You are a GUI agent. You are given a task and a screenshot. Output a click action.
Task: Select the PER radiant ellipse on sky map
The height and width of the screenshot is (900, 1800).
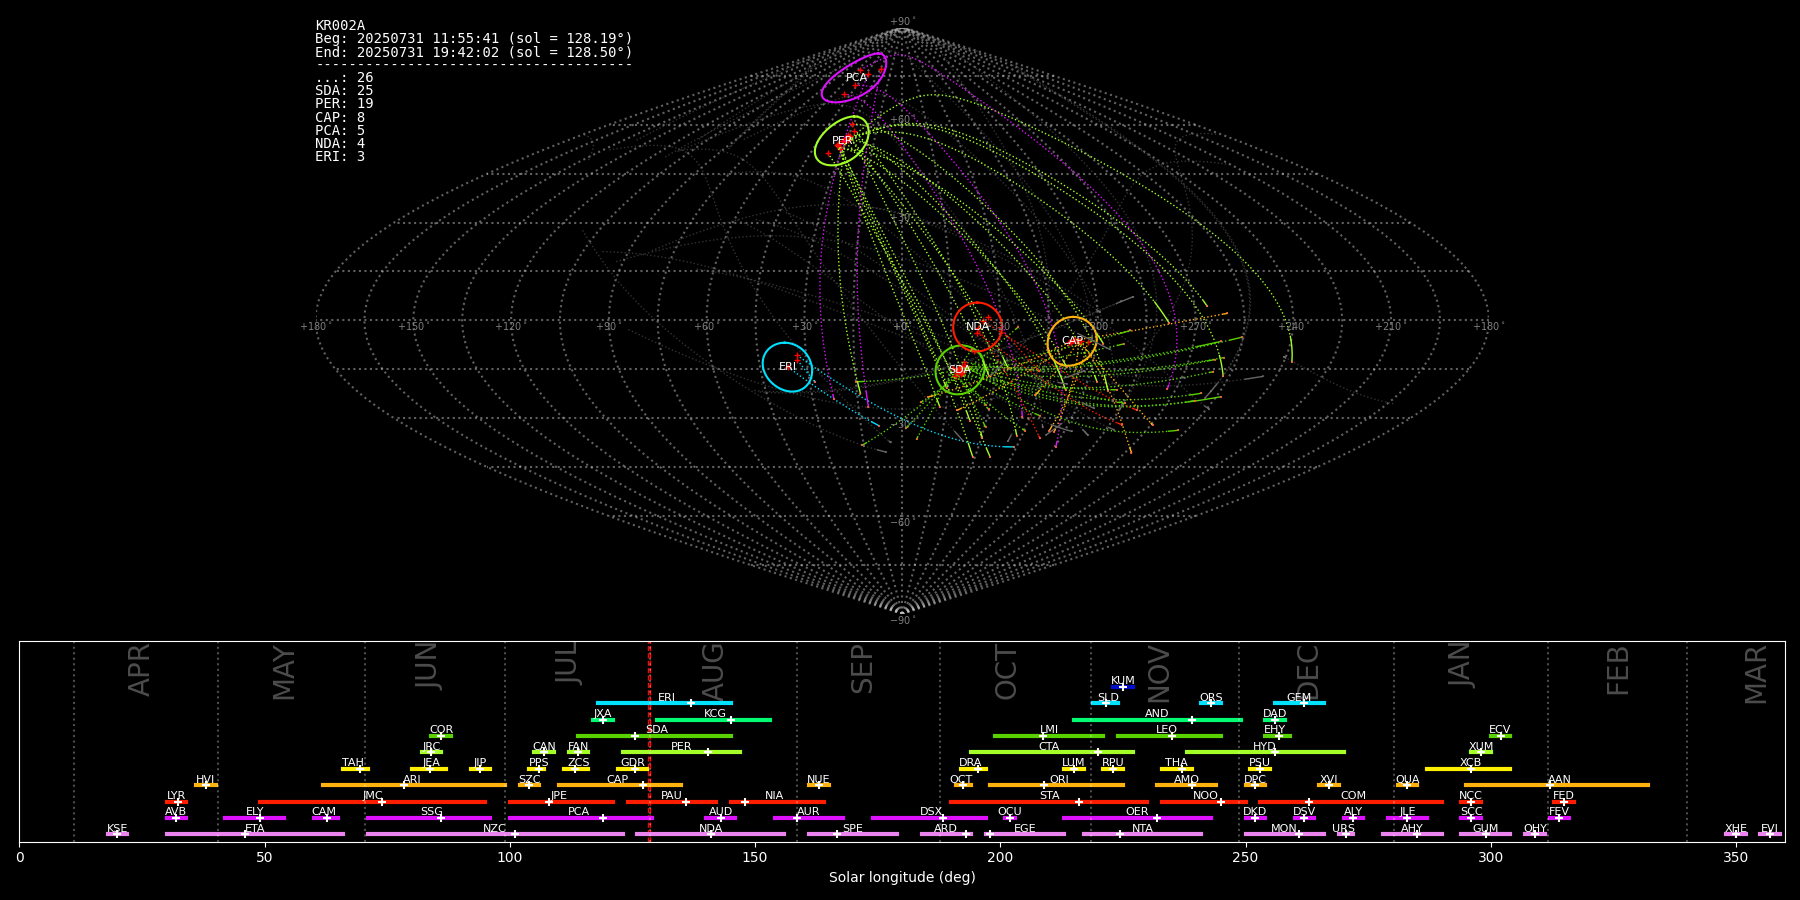(842, 141)
